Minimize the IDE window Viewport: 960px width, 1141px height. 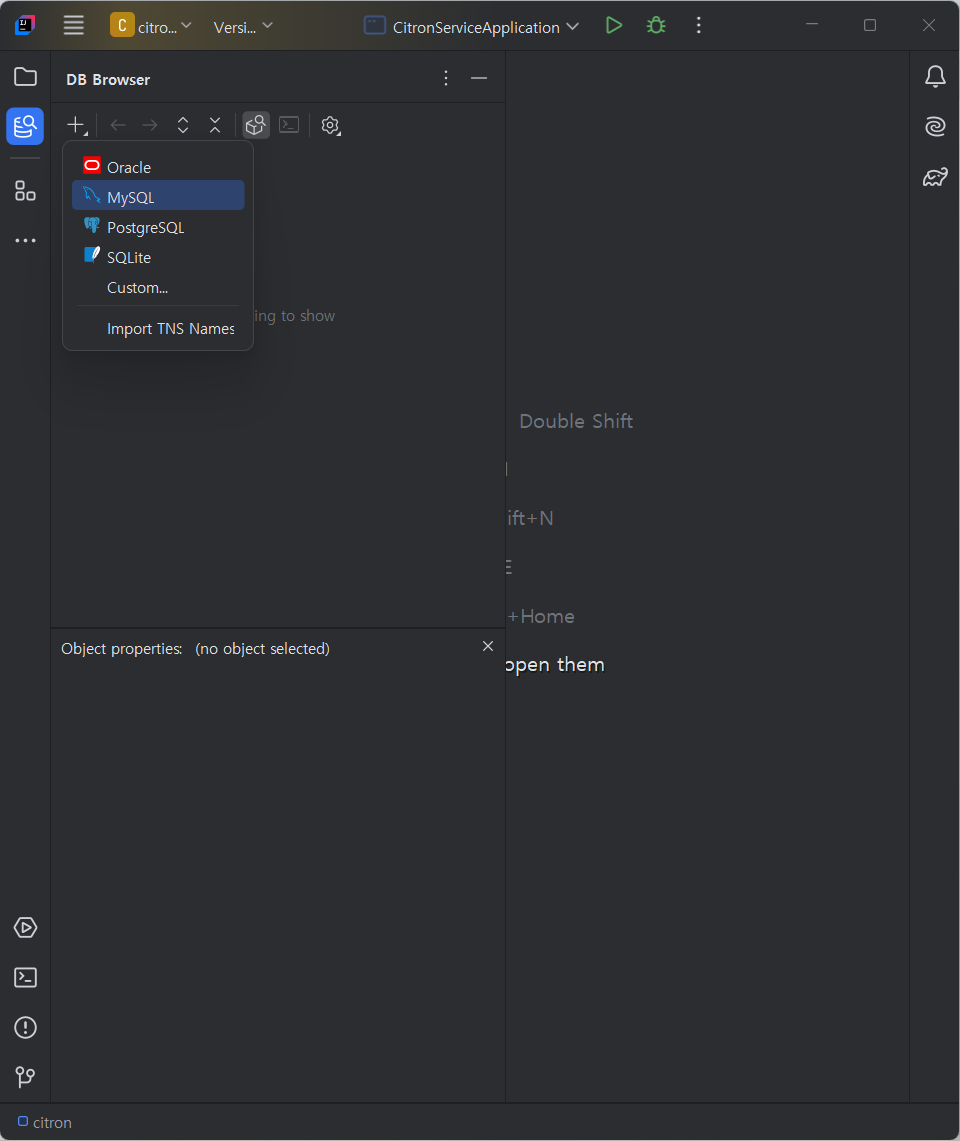coord(812,25)
